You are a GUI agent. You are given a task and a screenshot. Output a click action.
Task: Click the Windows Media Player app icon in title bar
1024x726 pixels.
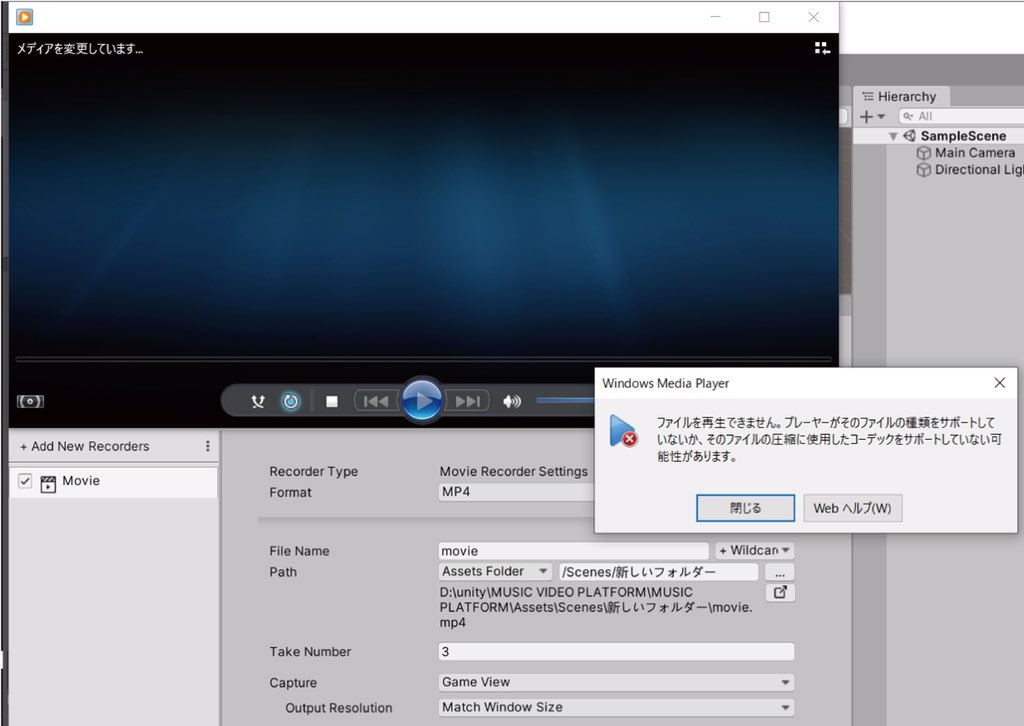click(x=25, y=17)
